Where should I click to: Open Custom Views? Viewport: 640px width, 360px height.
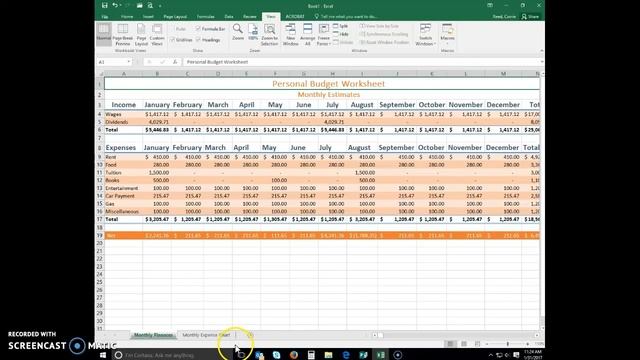157,34
